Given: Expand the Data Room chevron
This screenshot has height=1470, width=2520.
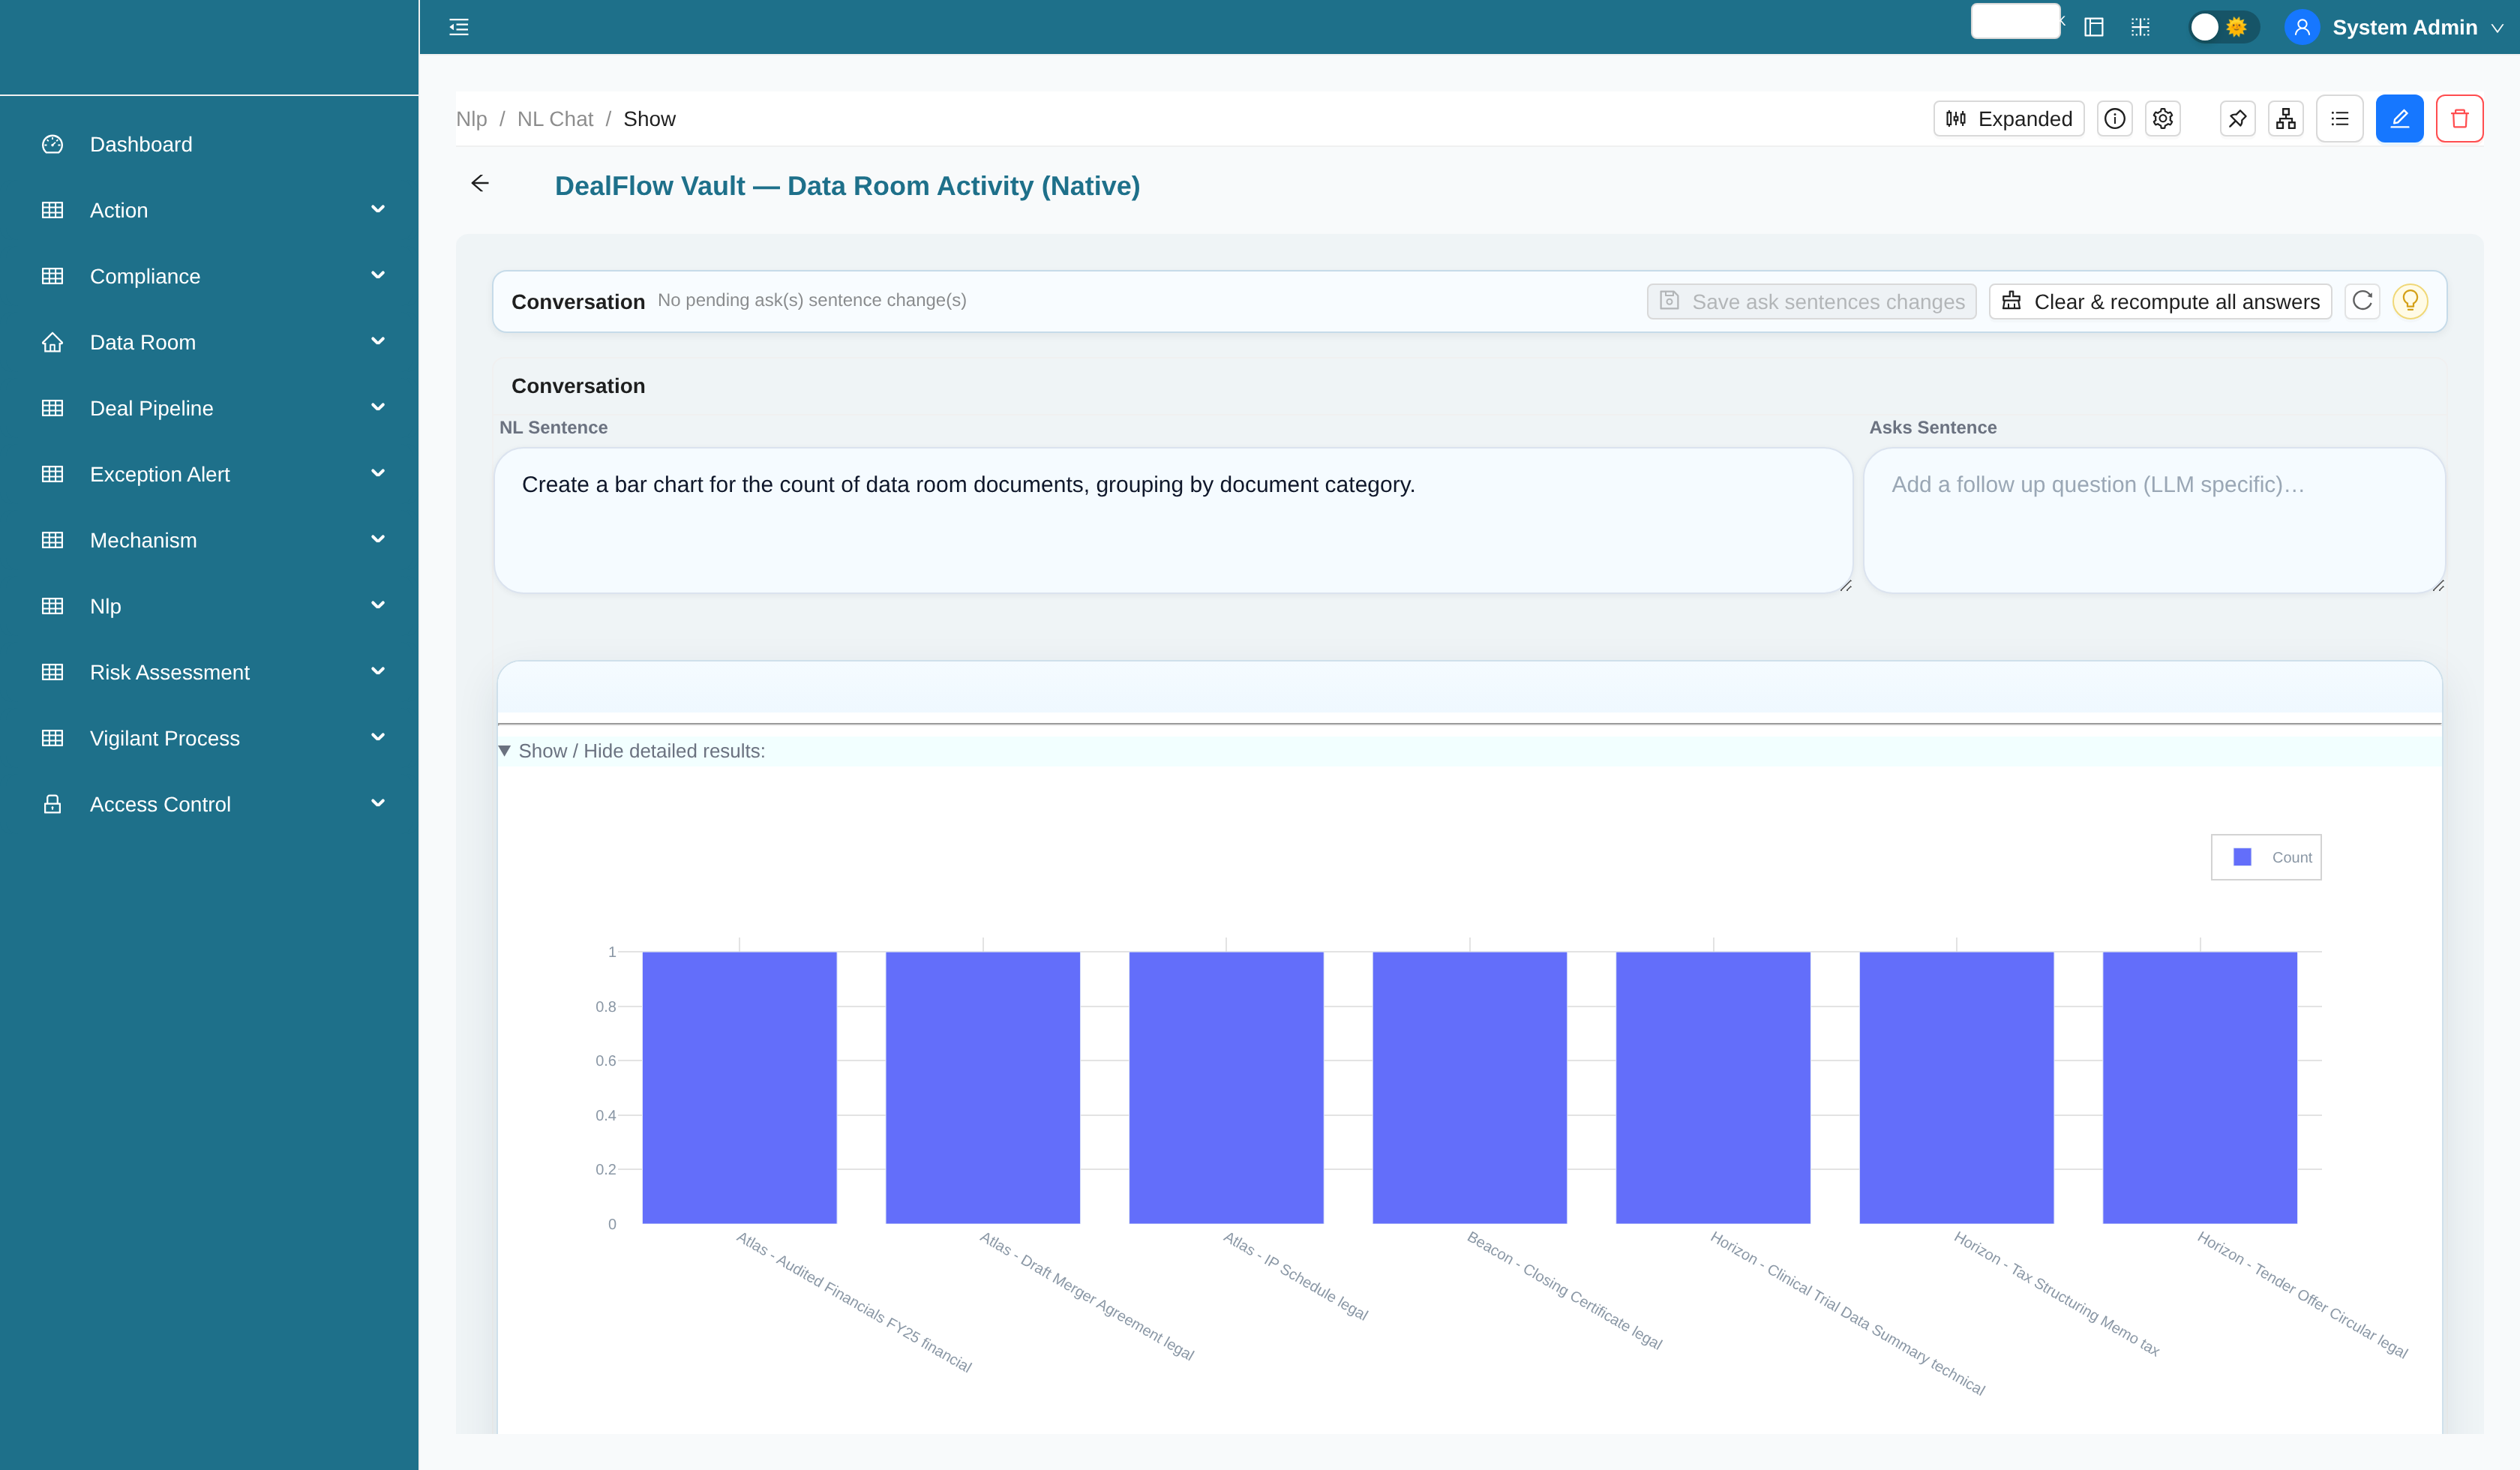Looking at the screenshot, I should [378, 341].
